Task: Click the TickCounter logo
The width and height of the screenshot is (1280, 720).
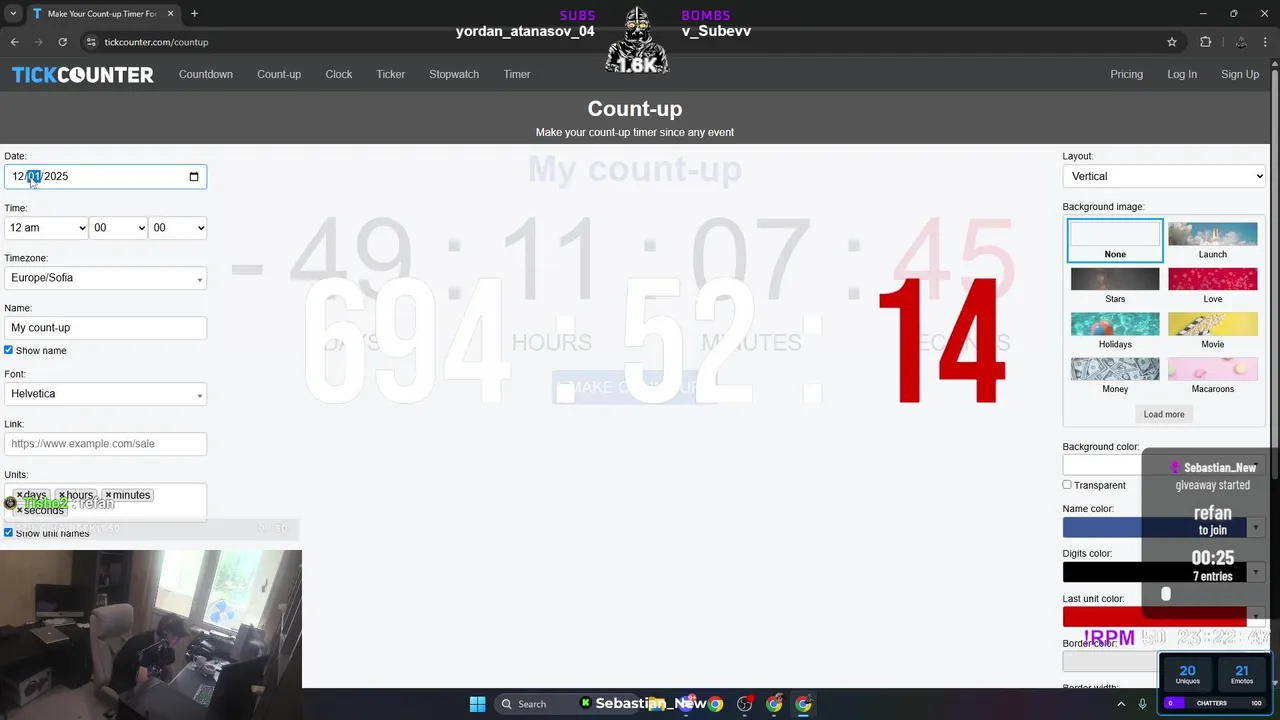Action: coord(83,75)
